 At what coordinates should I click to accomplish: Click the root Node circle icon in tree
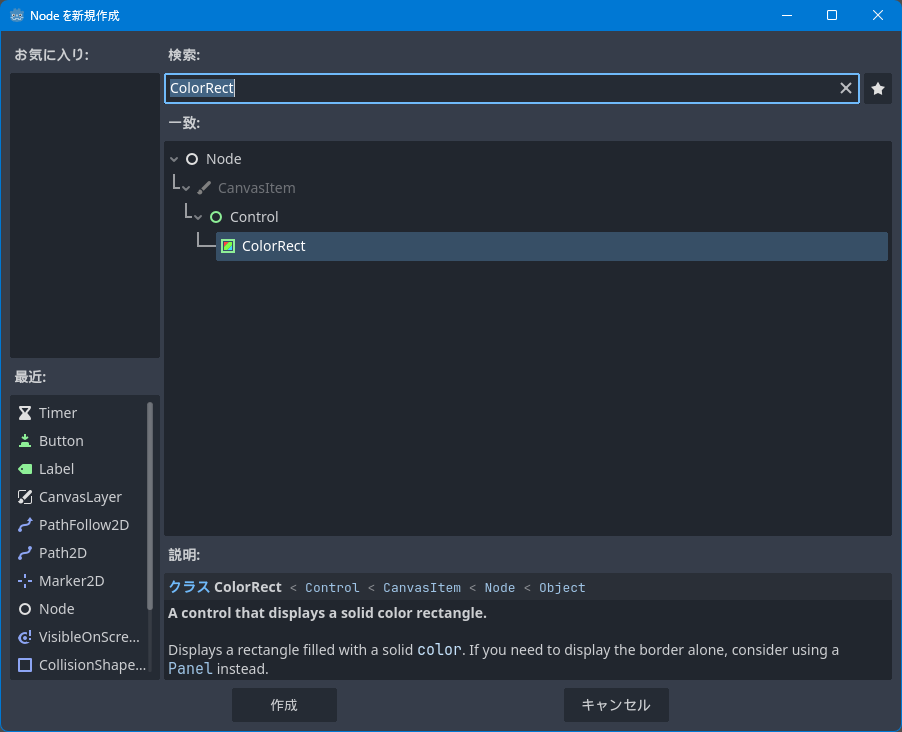click(x=192, y=159)
